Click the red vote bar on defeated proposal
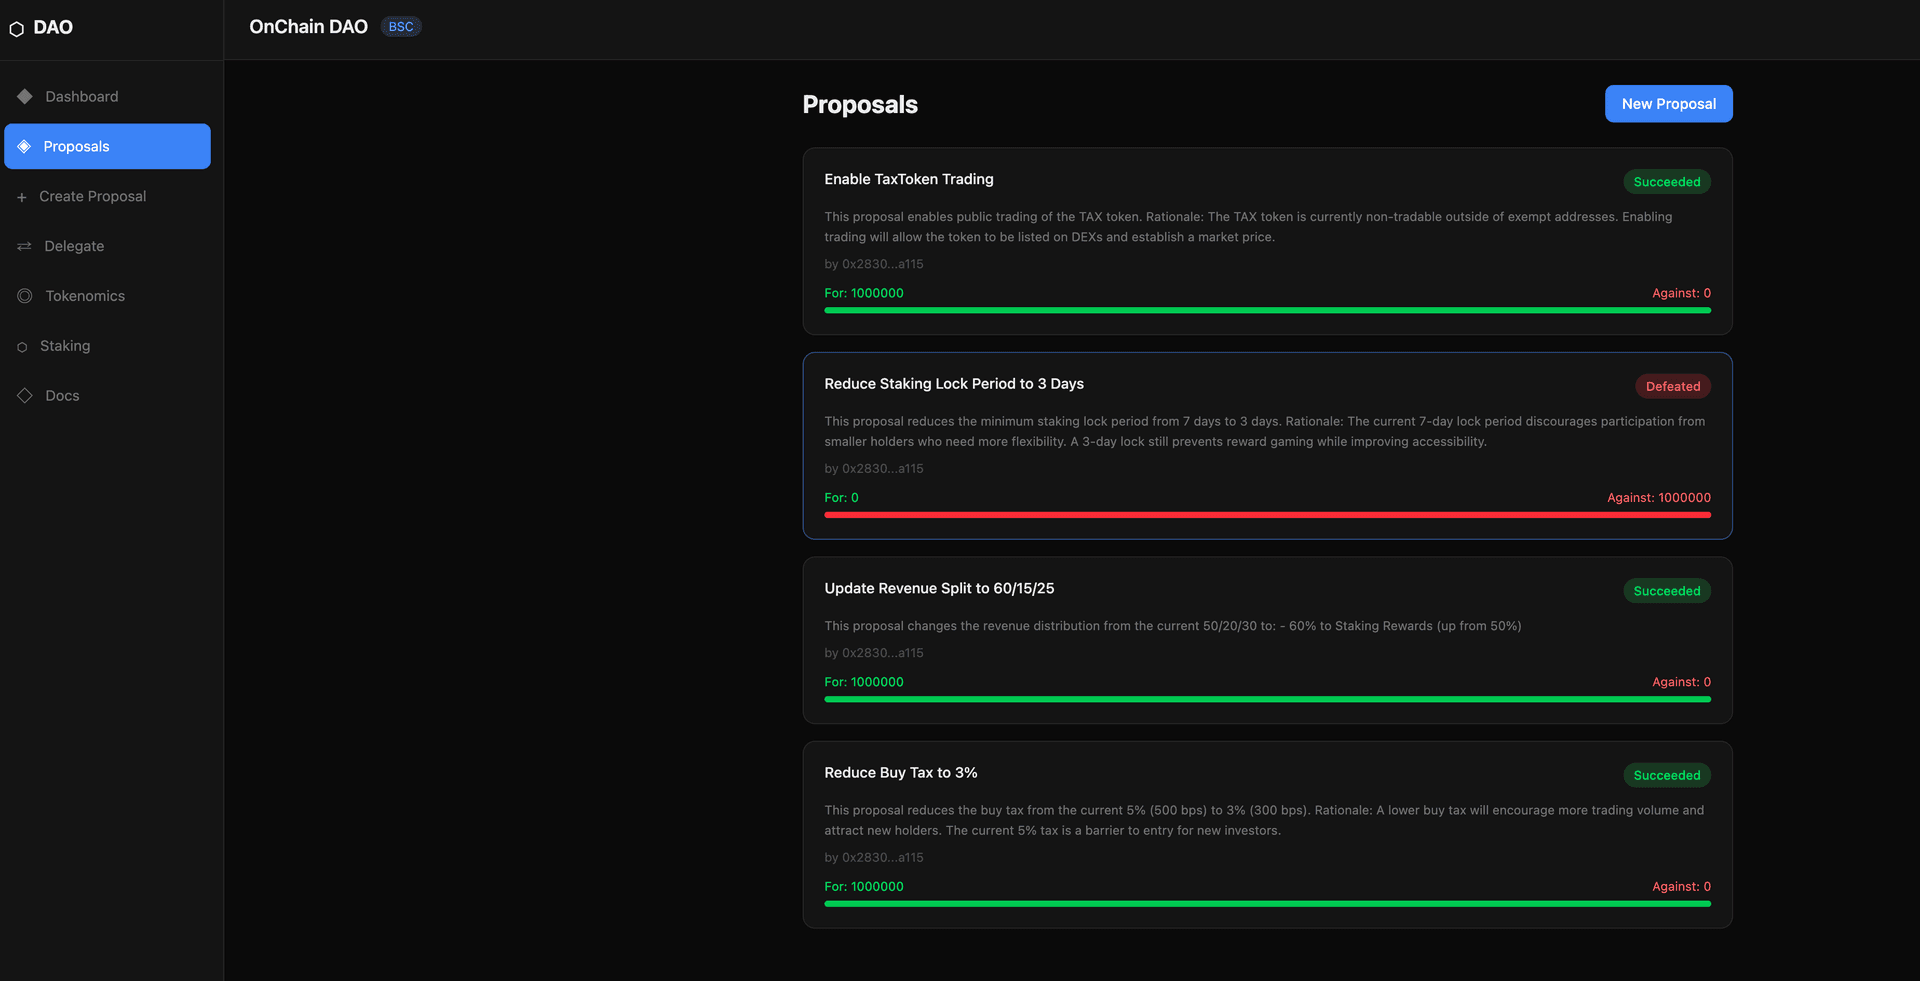 [x=1267, y=515]
